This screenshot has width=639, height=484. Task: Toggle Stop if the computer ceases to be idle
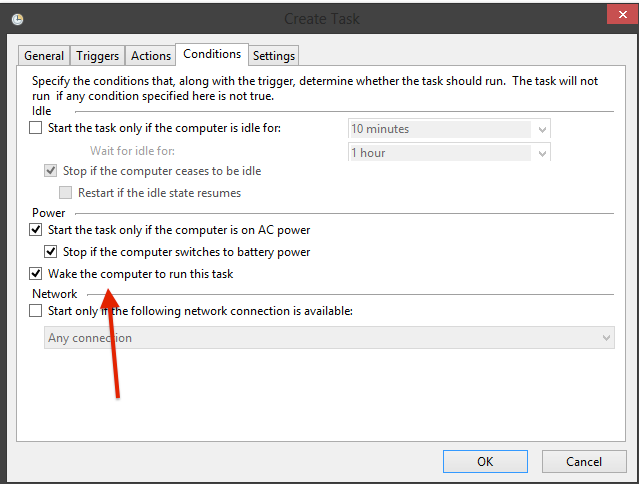52,171
